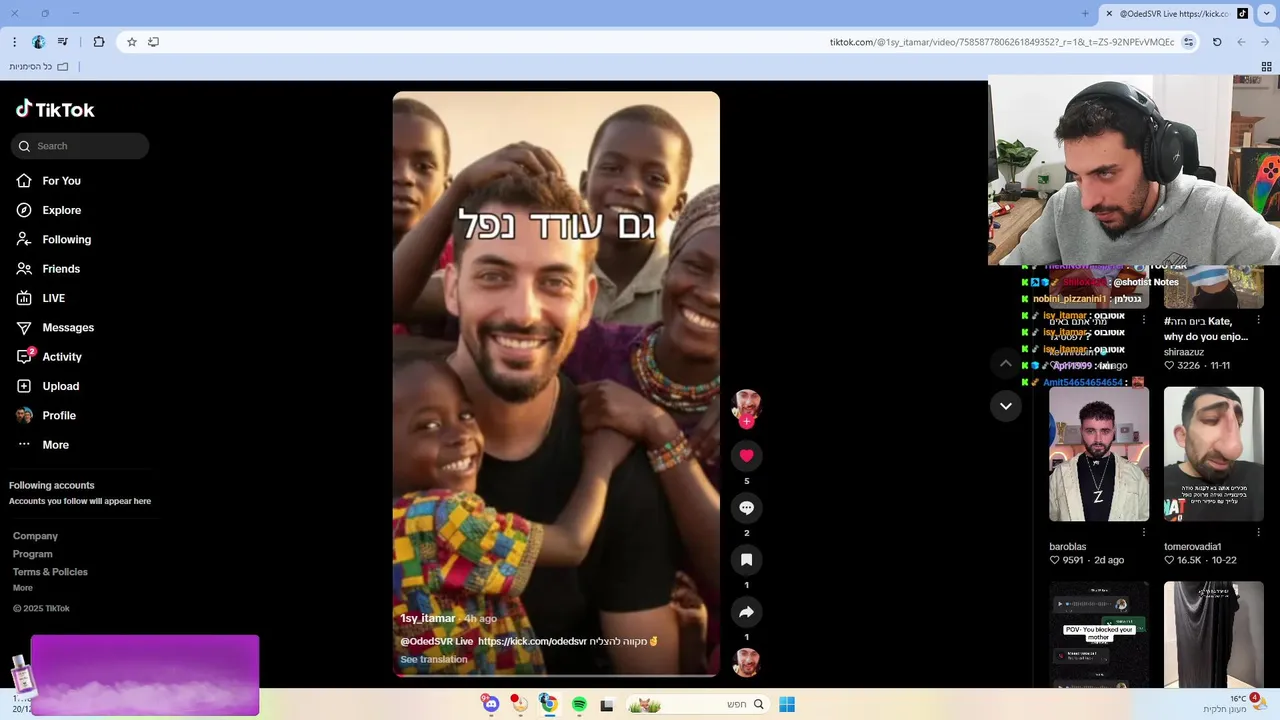Click the footer More link

click(23, 588)
